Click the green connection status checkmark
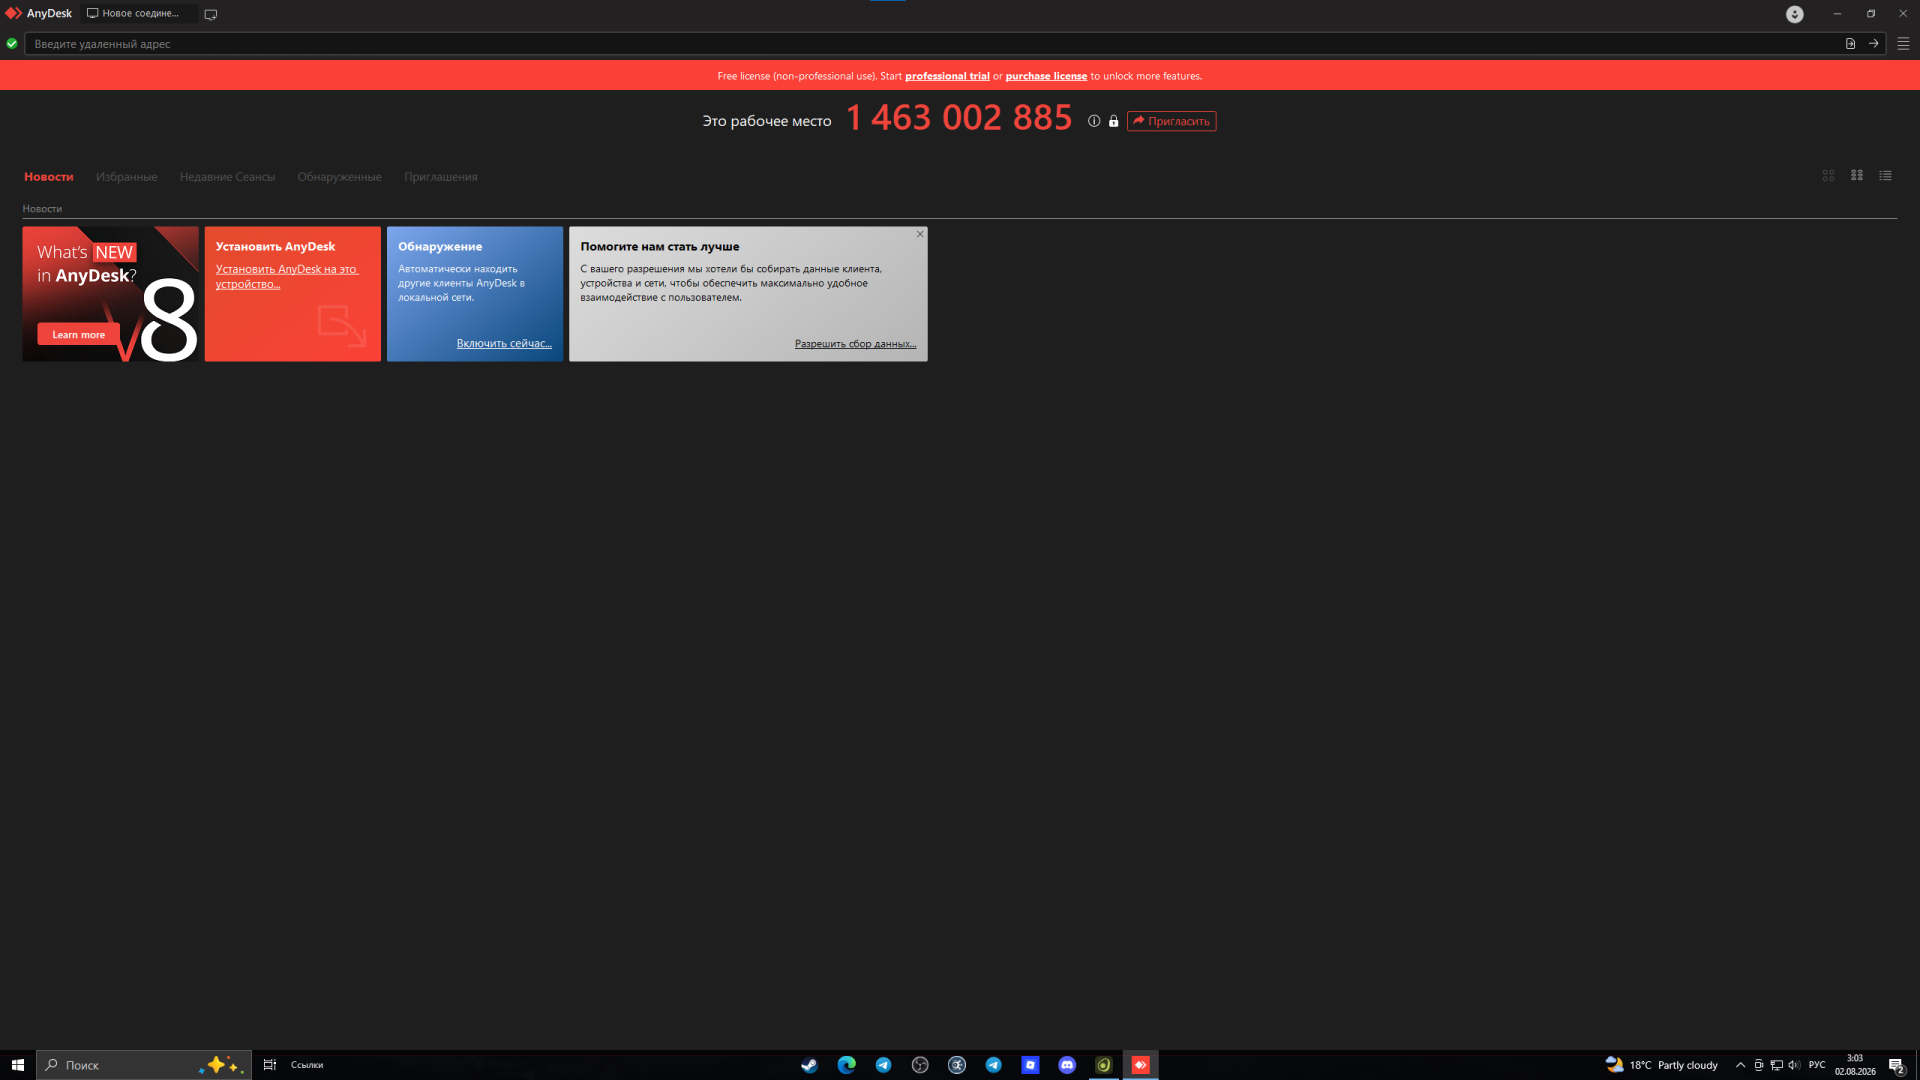Image resolution: width=1920 pixels, height=1080 pixels. click(x=12, y=44)
